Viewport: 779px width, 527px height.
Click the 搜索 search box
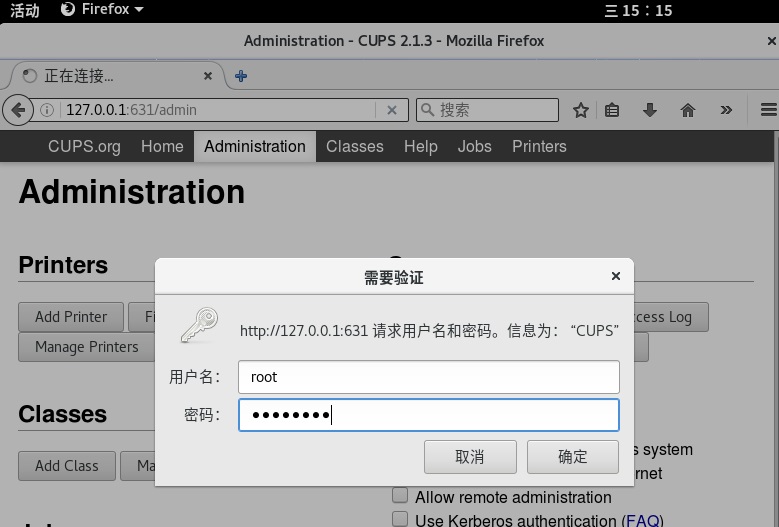(x=487, y=110)
